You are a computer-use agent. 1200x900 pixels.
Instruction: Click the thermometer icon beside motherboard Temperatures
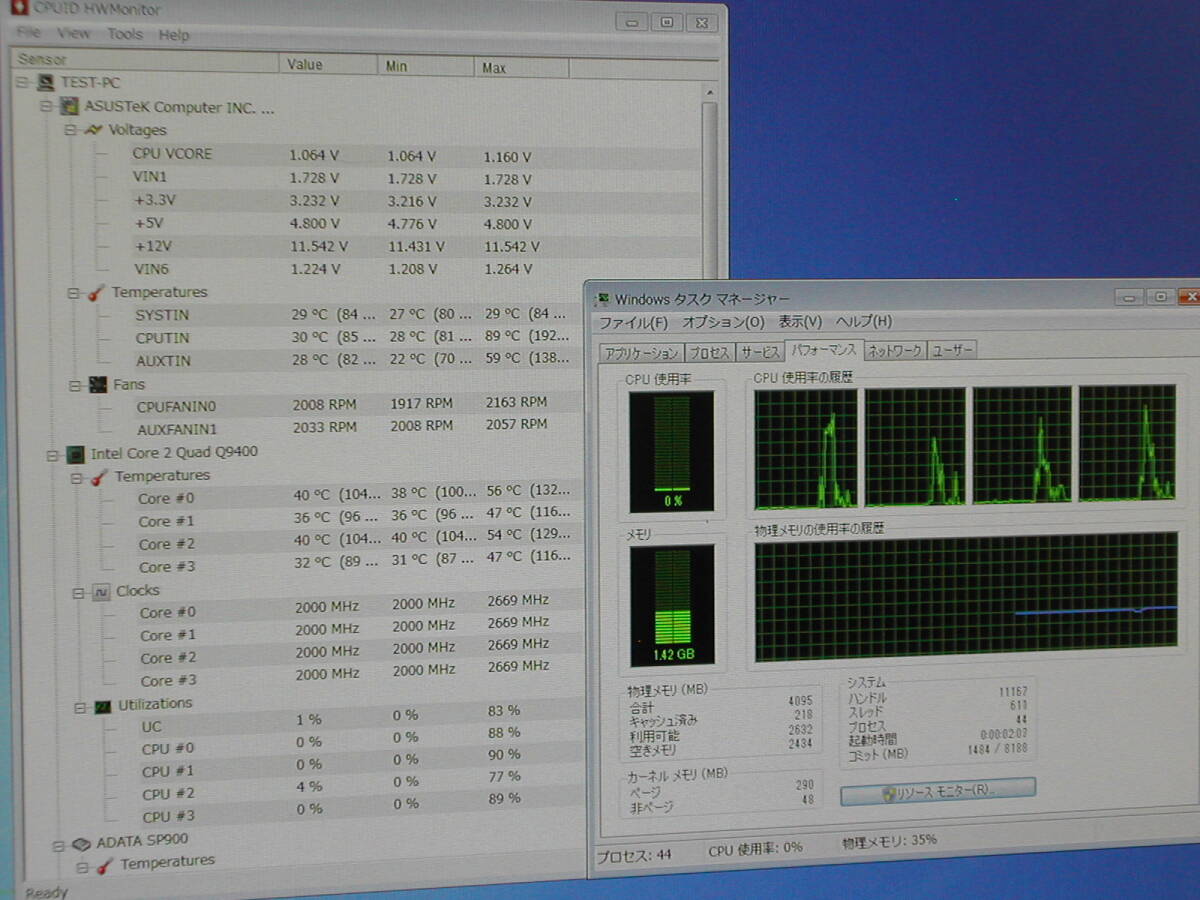tap(97, 292)
